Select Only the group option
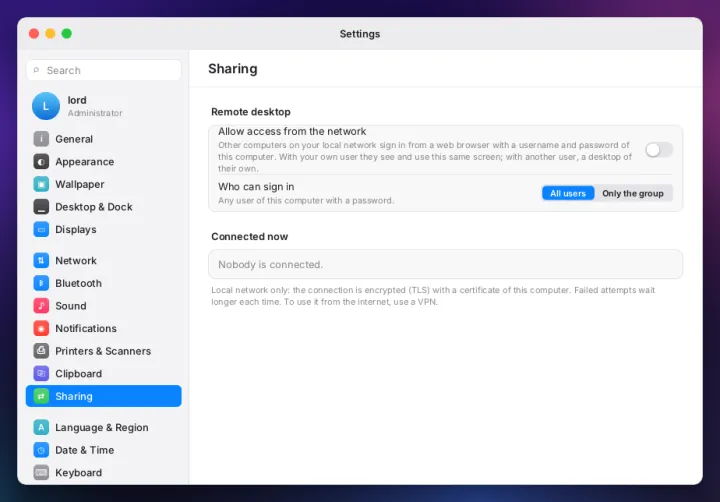This screenshot has width=720, height=502. (633, 193)
